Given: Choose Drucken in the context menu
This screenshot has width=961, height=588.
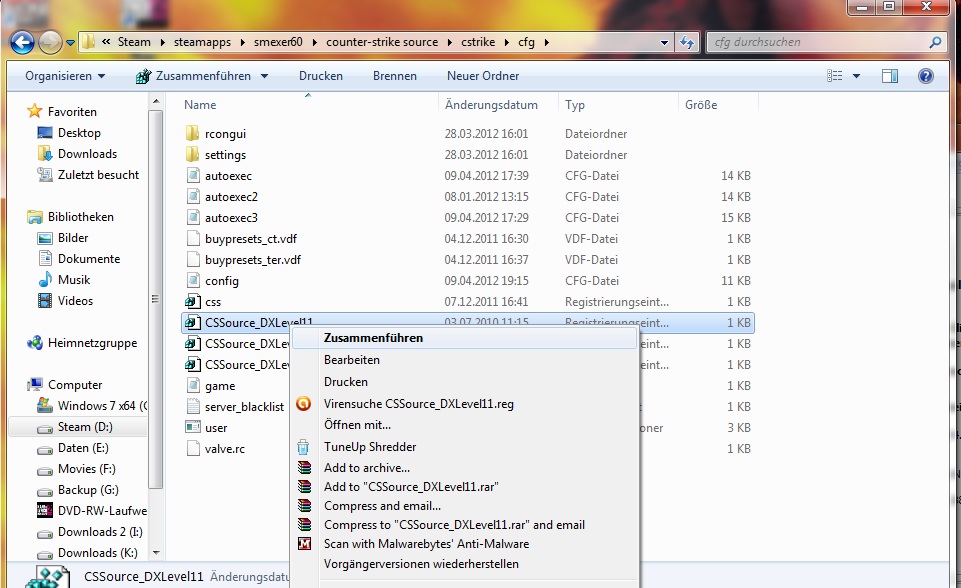Looking at the screenshot, I should coord(346,382).
